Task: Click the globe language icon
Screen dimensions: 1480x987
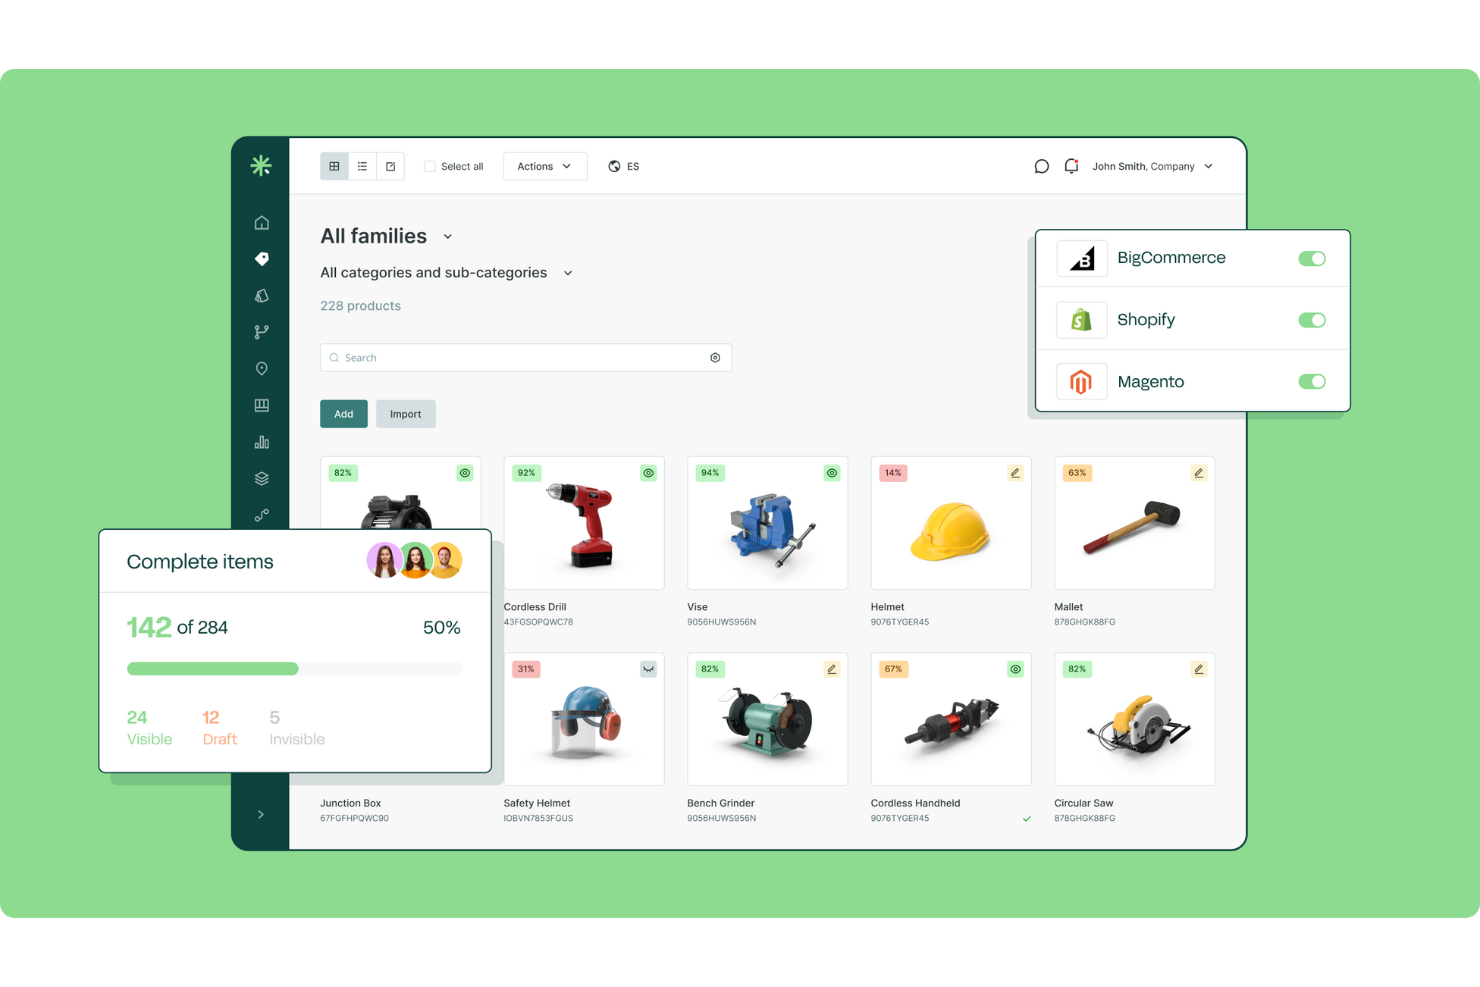Action: click(x=614, y=166)
